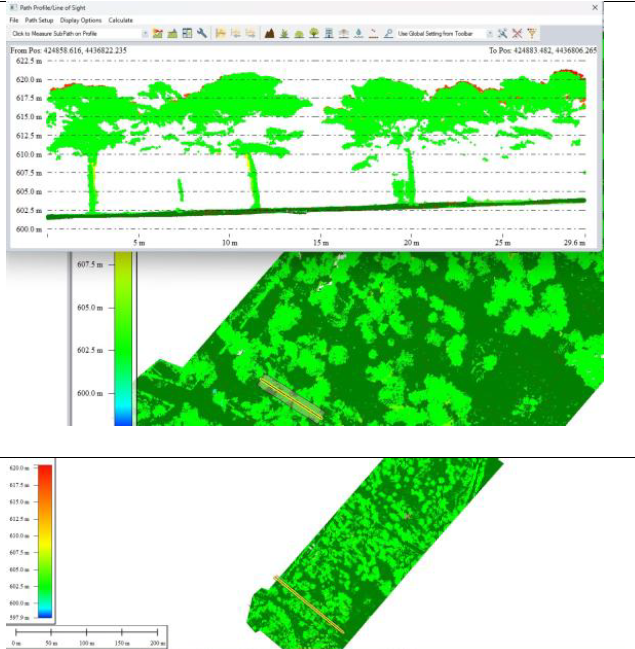
Task: Close the Path Profile/Line of Sight window
Action: coord(595,7)
